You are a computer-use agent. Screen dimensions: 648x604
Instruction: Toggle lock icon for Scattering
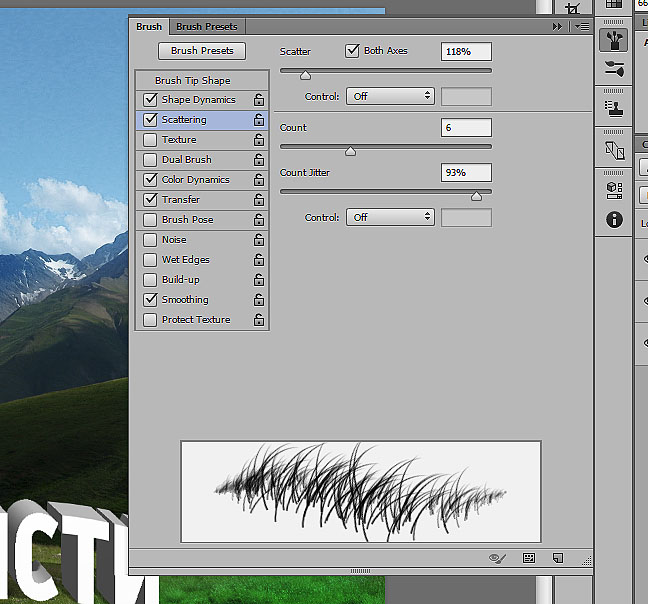259,119
